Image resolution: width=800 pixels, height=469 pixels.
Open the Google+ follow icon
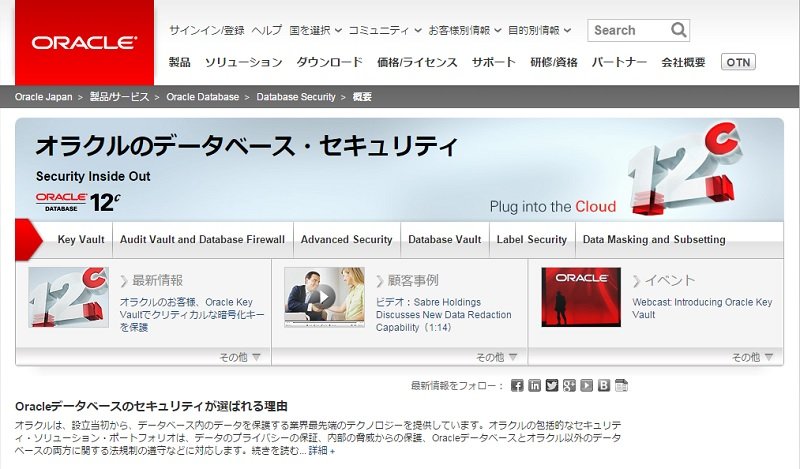point(569,385)
